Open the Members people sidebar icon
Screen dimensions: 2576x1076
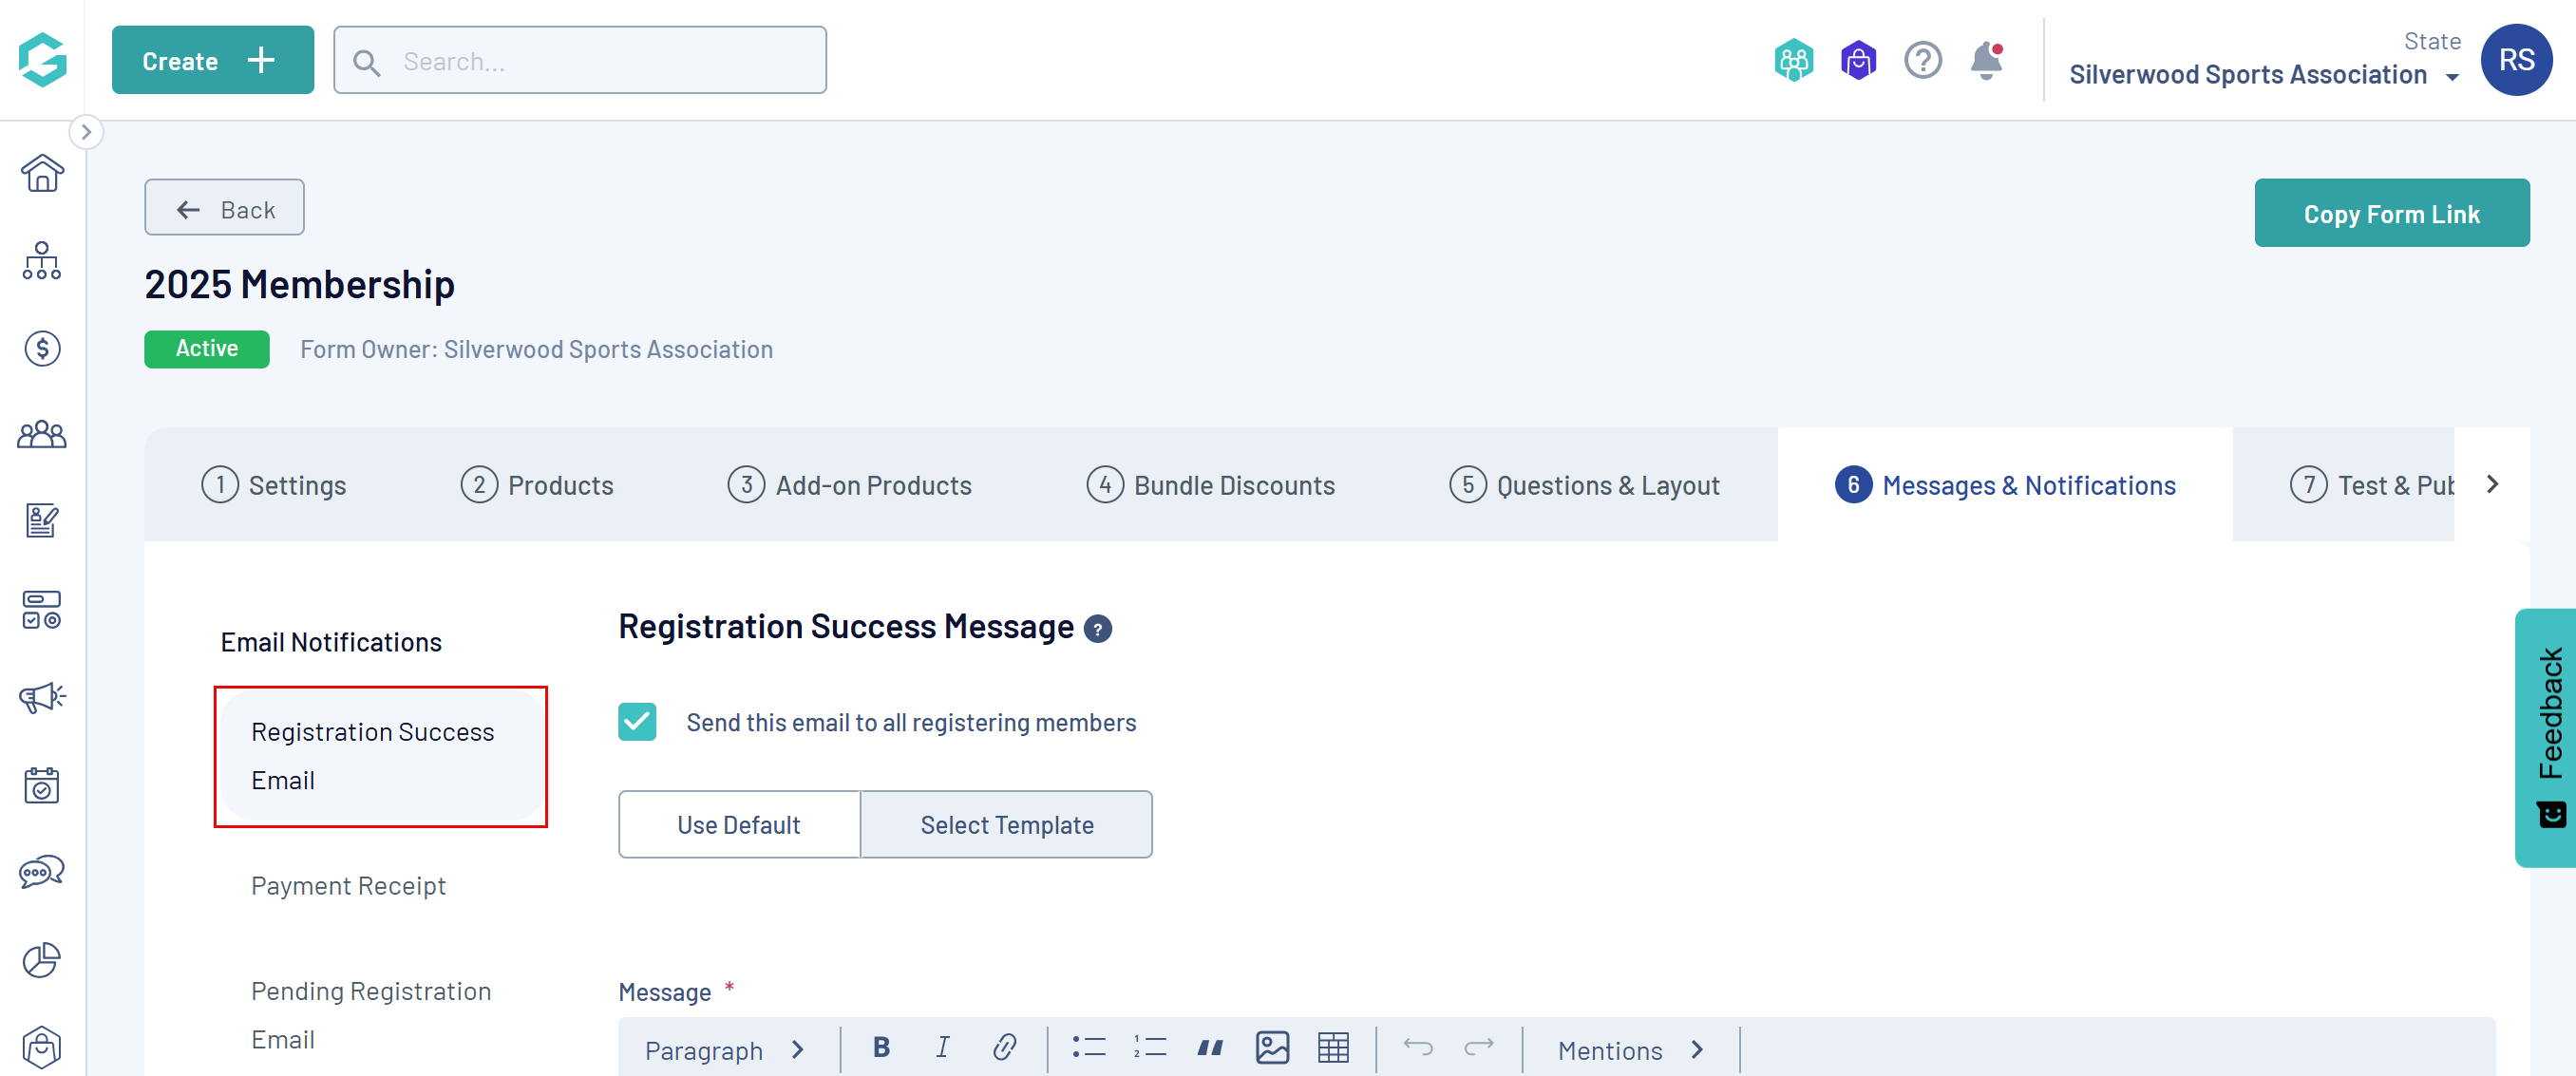pyautogui.click(x=42, y=435)
